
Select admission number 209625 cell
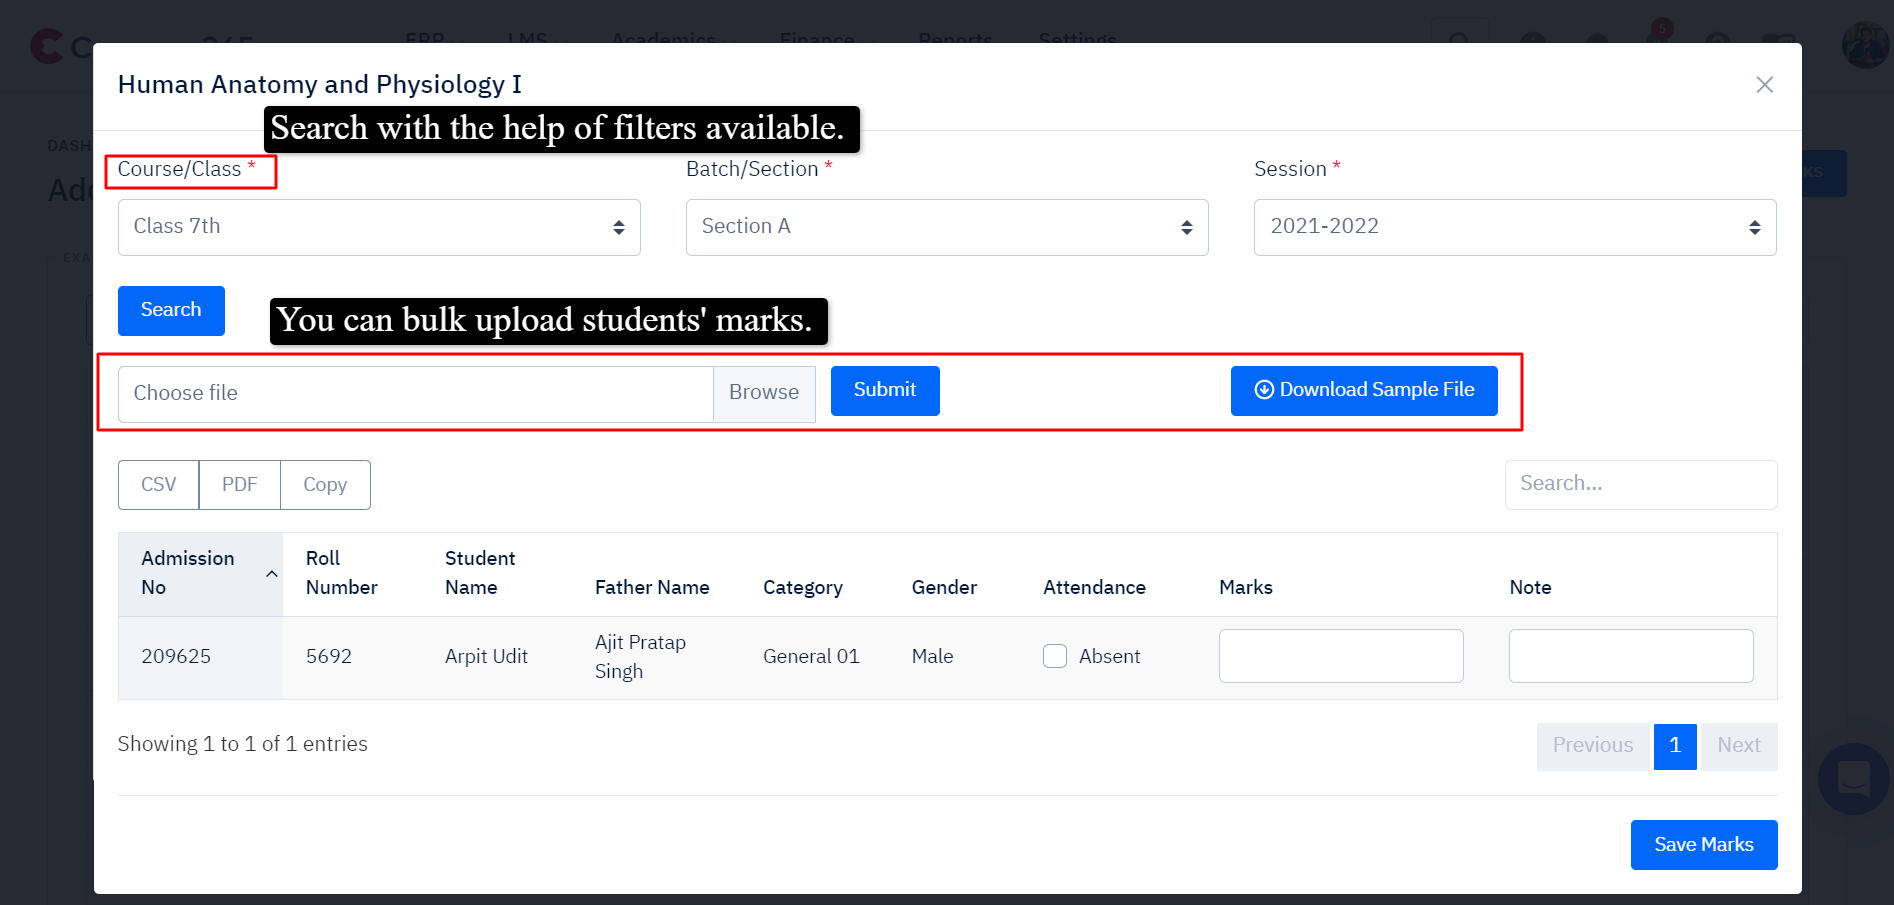[x=200, y=658]
